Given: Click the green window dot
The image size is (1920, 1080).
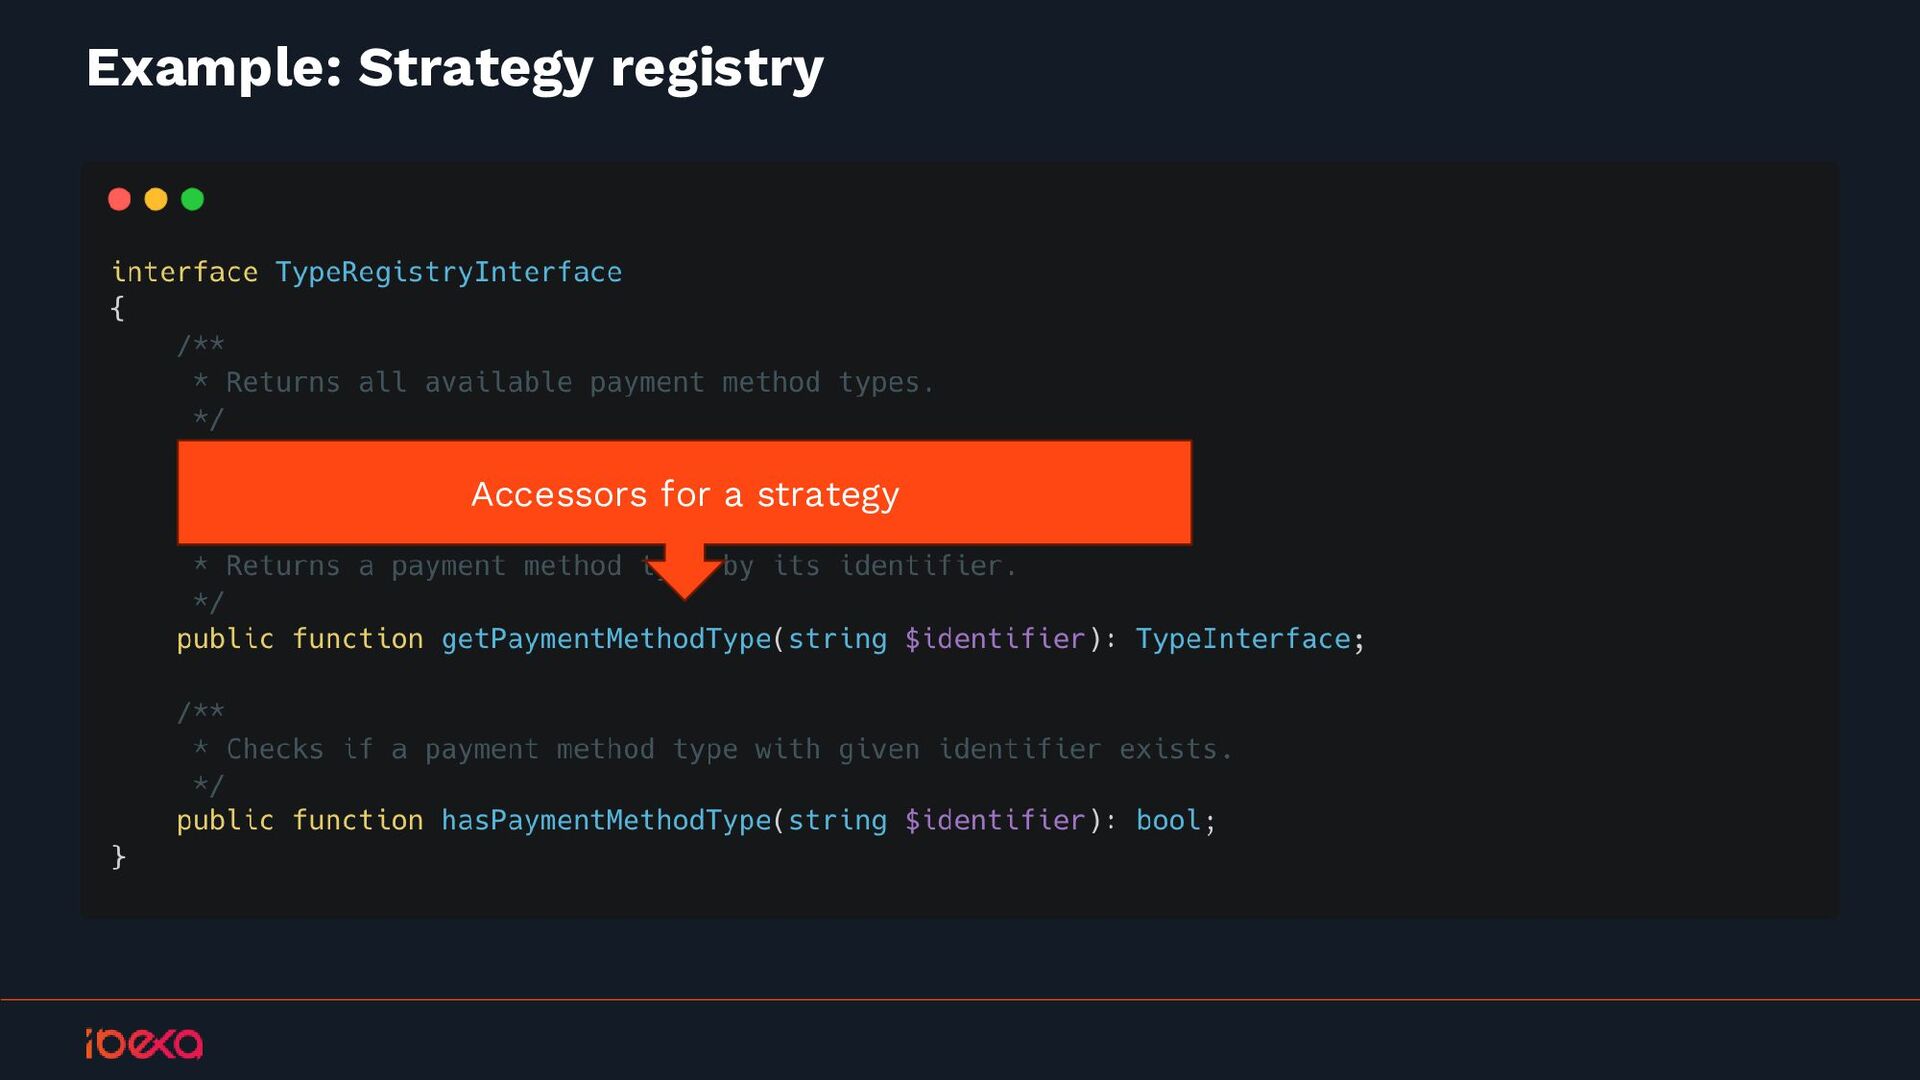Looking at the screenshot, I should 193,199.
